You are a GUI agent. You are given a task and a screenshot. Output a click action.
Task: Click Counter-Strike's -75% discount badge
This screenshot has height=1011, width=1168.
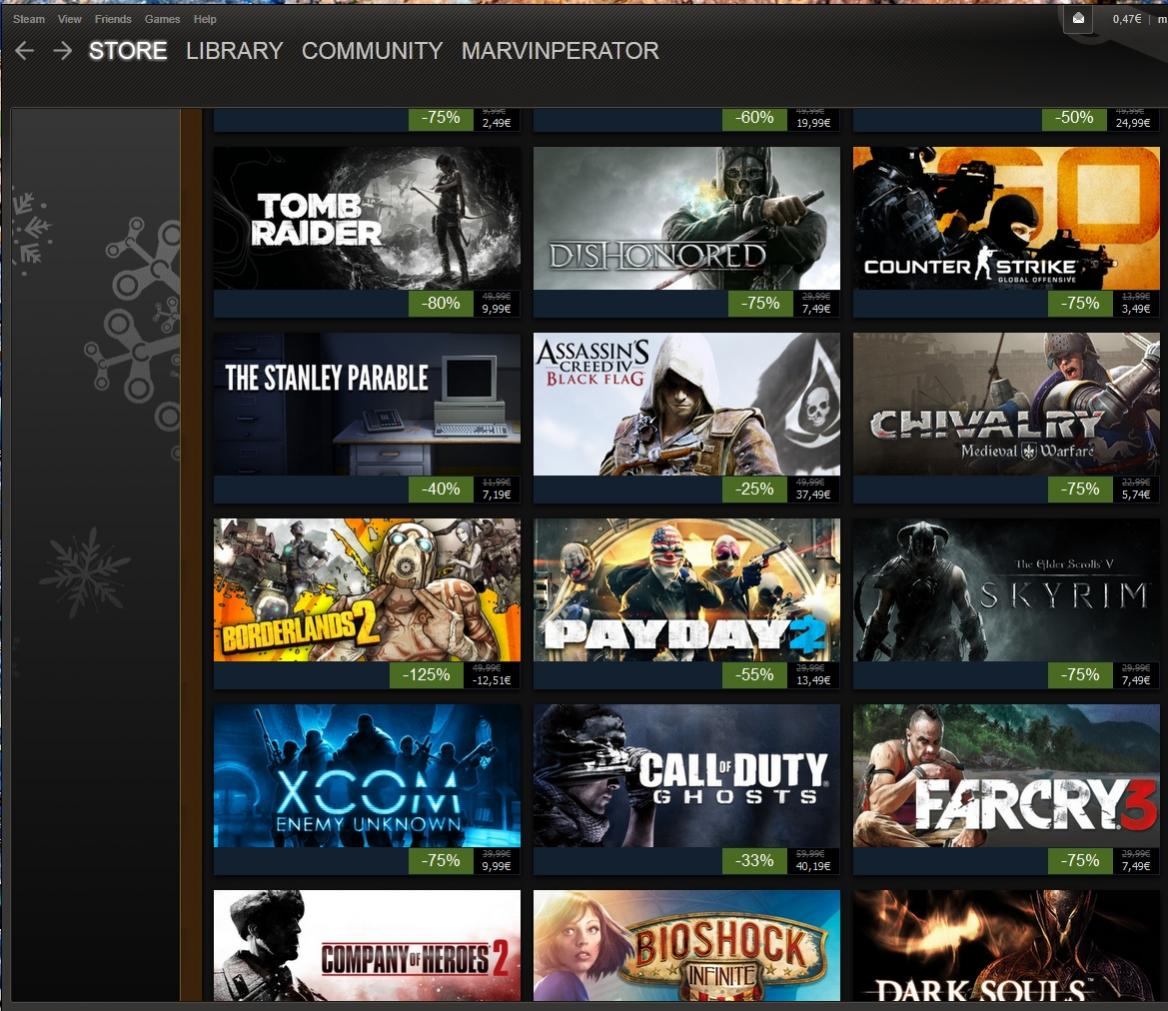[1079, 303]
